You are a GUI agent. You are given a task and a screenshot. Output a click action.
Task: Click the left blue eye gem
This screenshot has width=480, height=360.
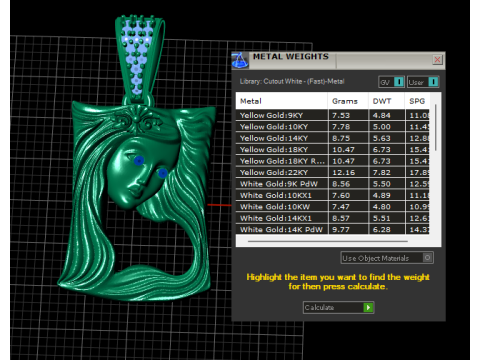tap(139, 161)
